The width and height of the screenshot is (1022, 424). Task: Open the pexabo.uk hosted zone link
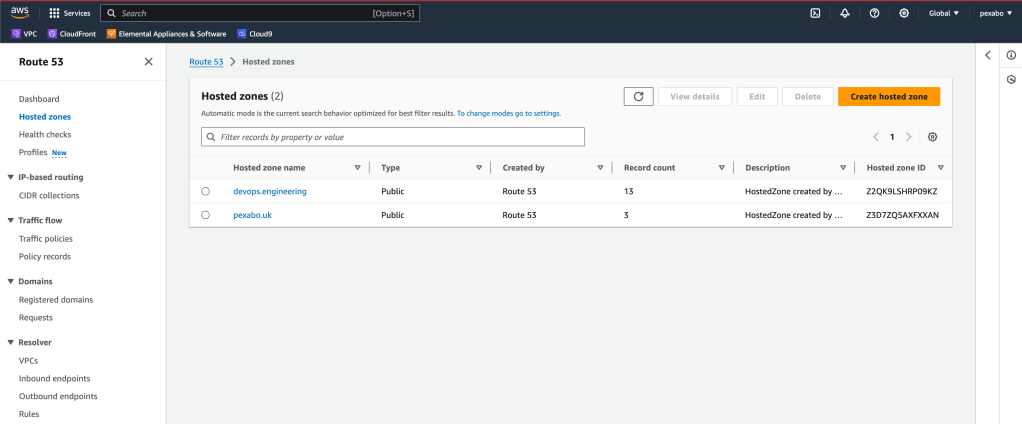point(252,215)
